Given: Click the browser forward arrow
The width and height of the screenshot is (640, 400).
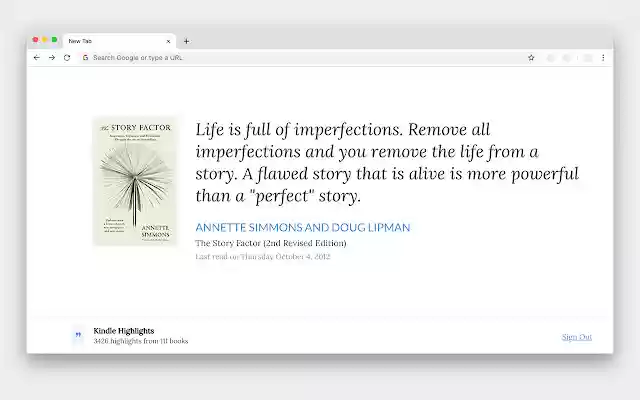Looking at the screenshot, I should click(52, 58).
